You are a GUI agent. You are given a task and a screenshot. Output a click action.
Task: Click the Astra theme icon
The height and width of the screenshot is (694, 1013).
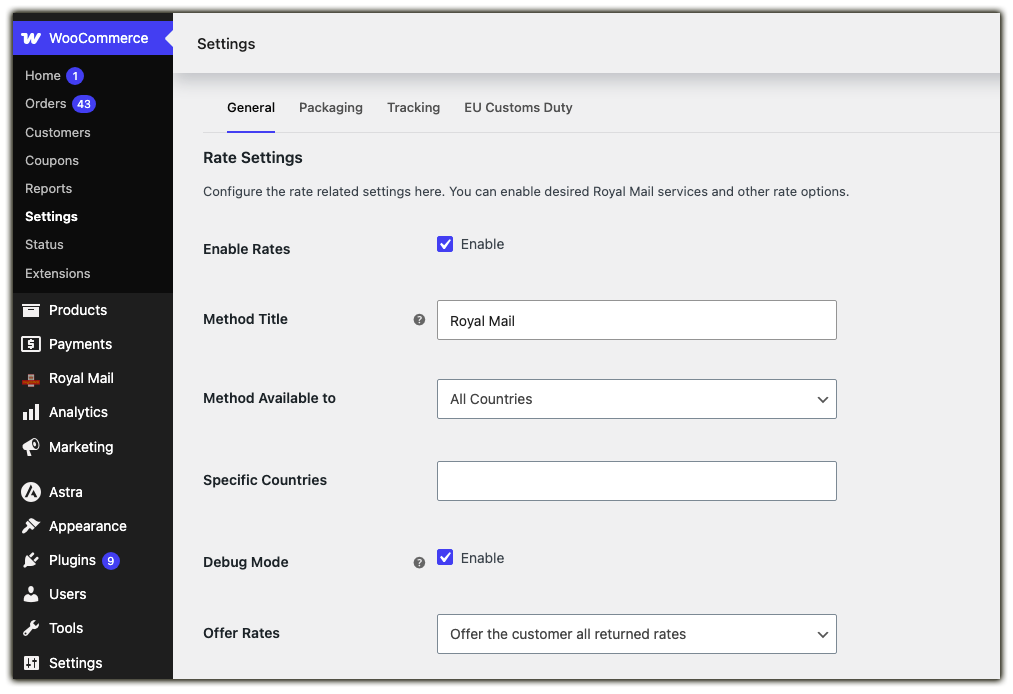[31, 492]
